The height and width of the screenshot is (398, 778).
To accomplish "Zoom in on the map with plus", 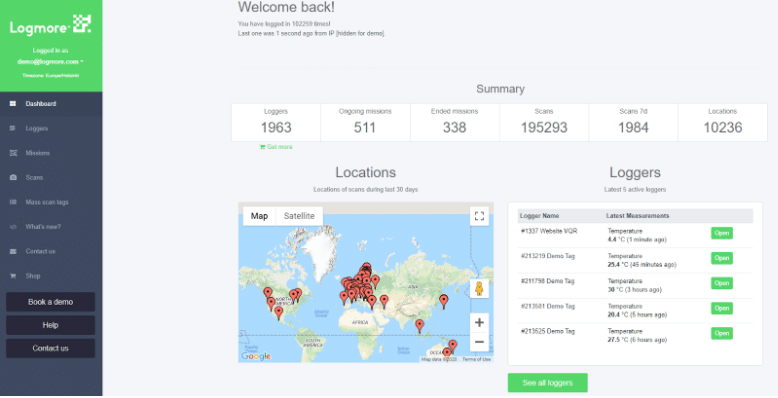I will click(x=479, y=323).
